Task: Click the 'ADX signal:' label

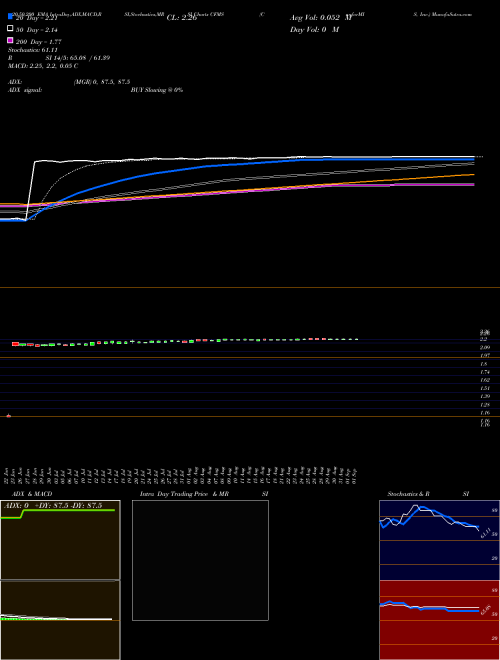Action: coord(25,90)
